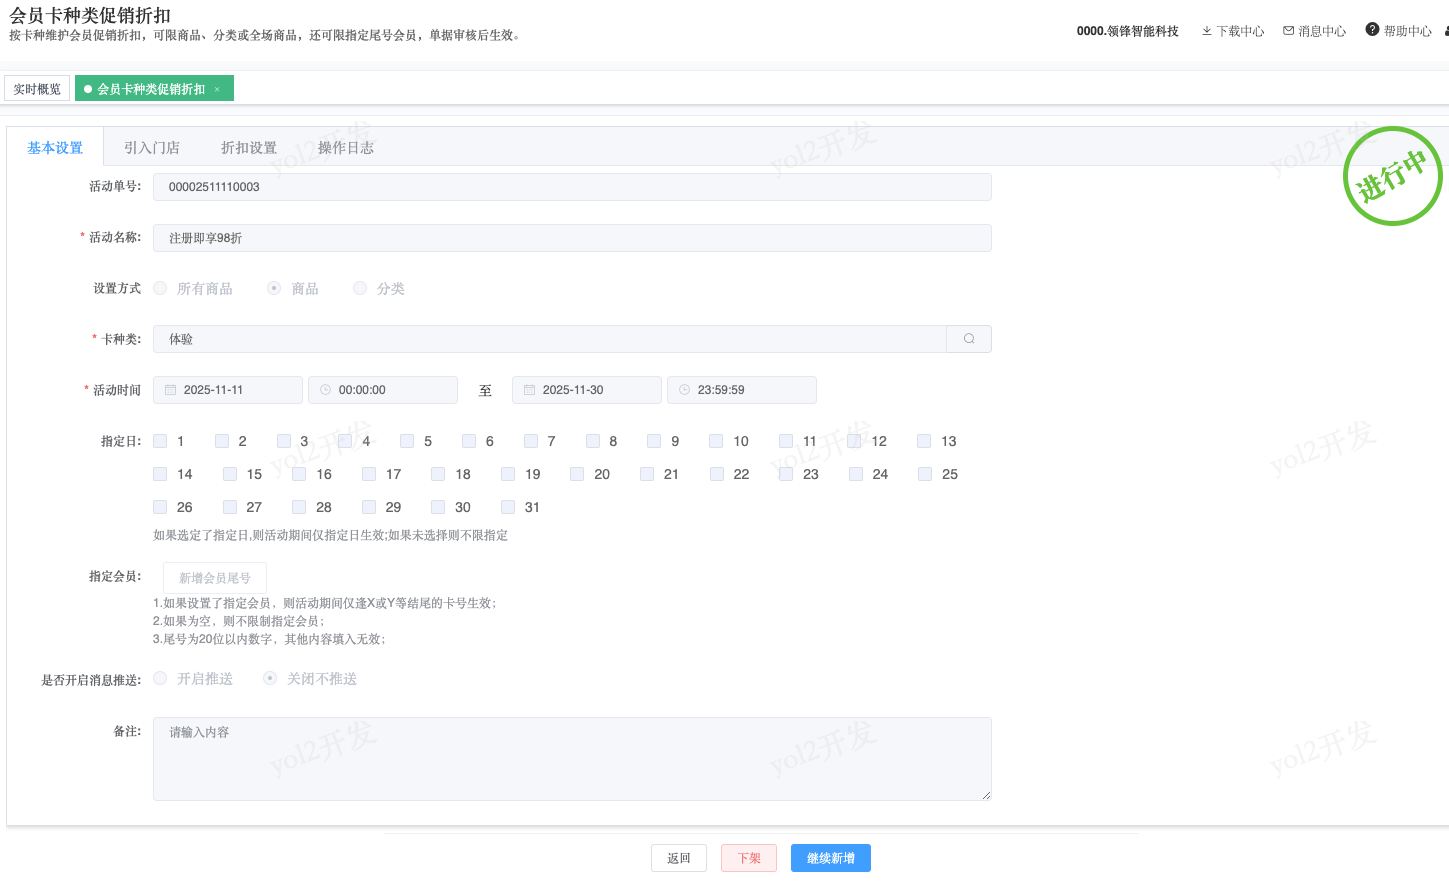This screenshot has width=1449, height=889.
Task: Click the calendar icon in end date 2025-11-30
Action: [529, 390]
